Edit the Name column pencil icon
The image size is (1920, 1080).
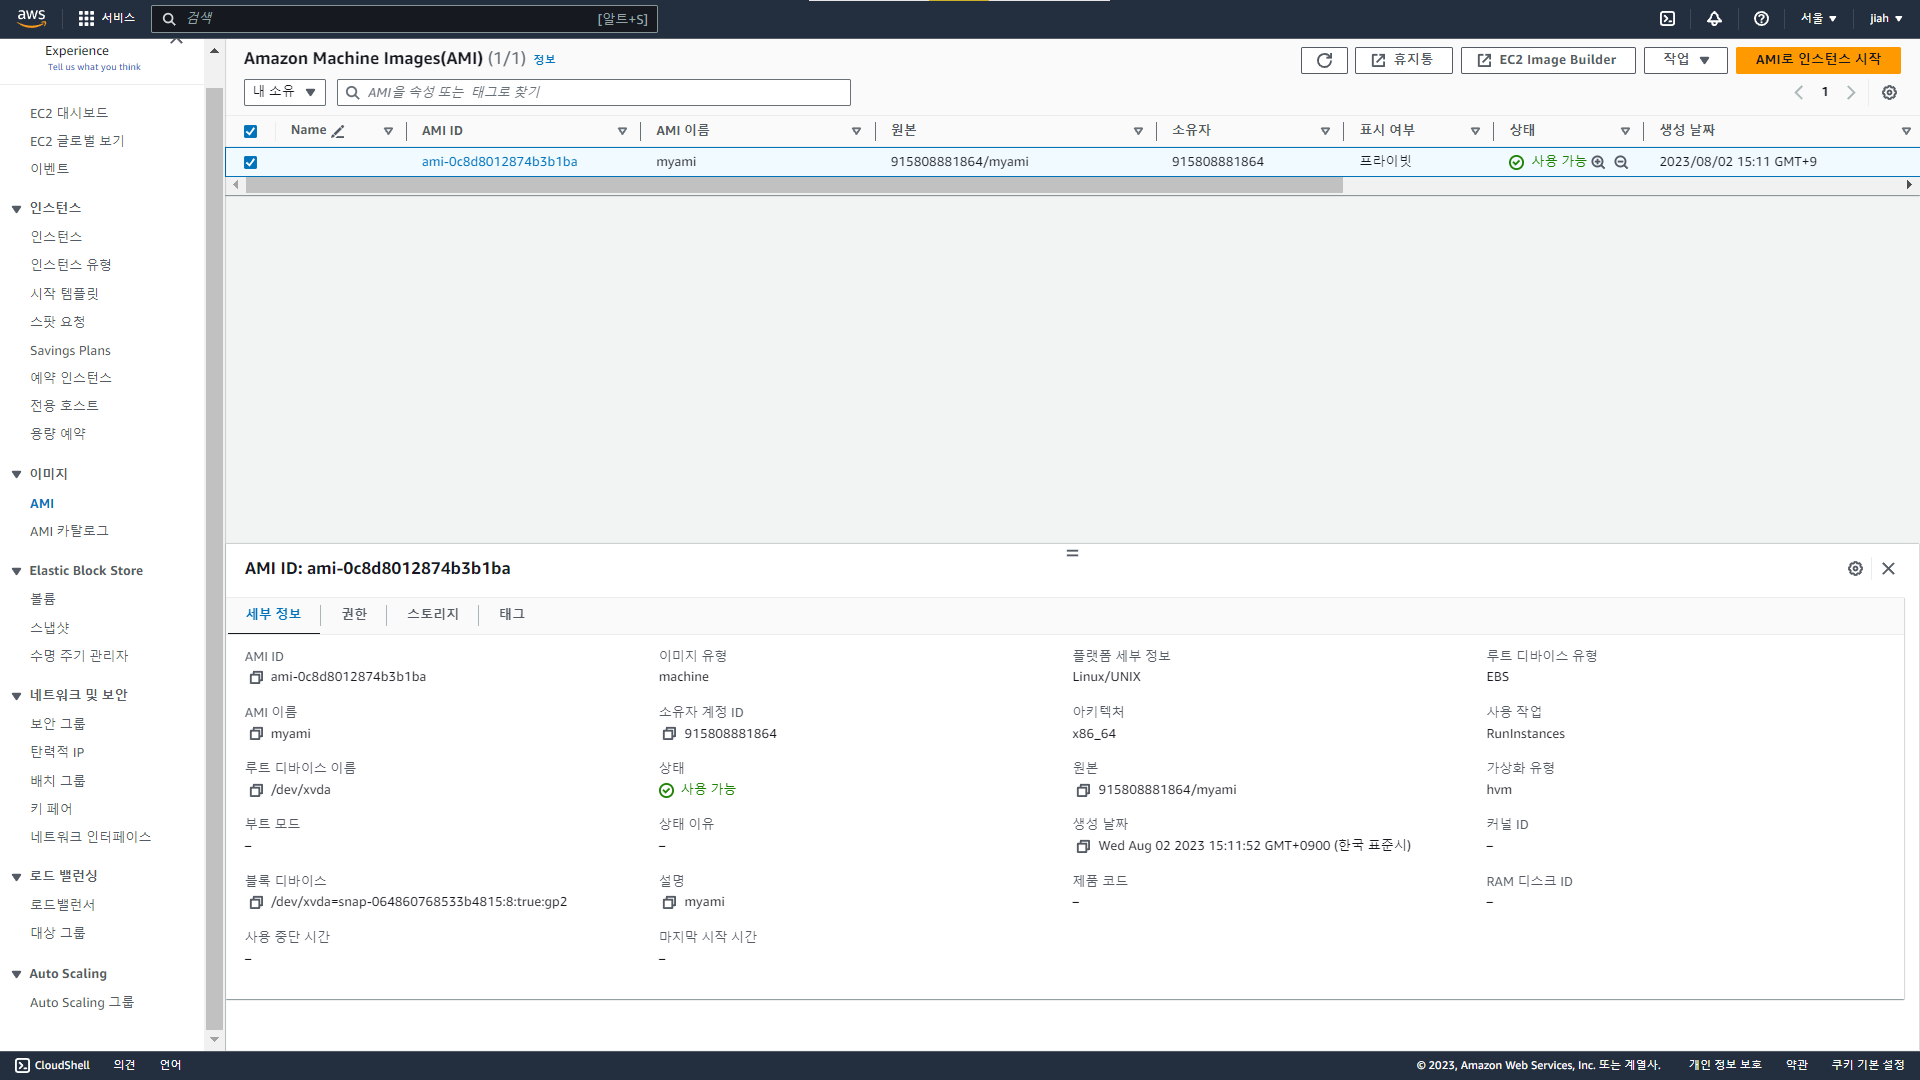tap(338, 131)
